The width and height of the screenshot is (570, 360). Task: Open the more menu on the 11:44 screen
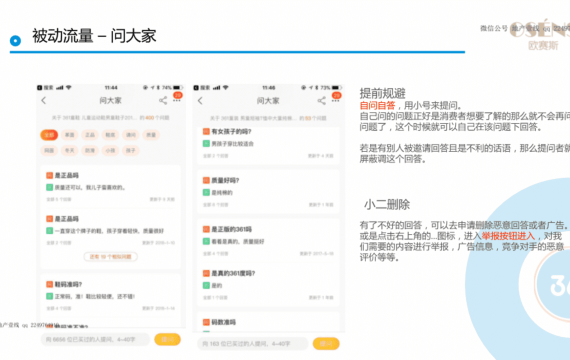pos(177,100)
